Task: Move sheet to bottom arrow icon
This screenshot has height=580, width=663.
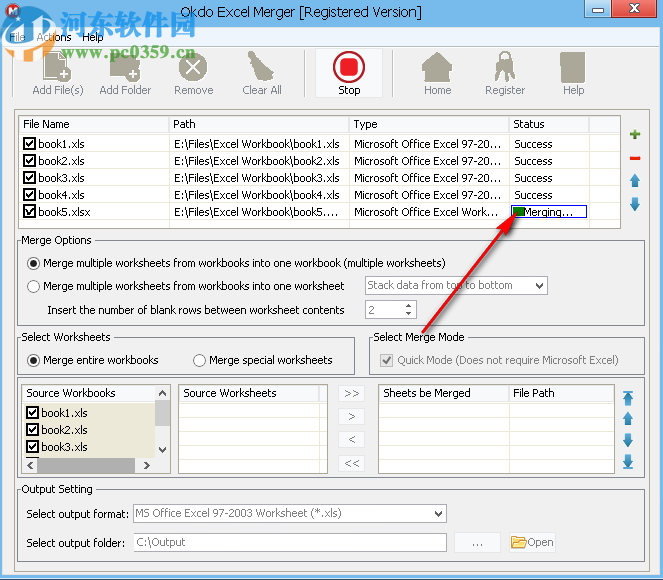Action: [x=628, y=462]
